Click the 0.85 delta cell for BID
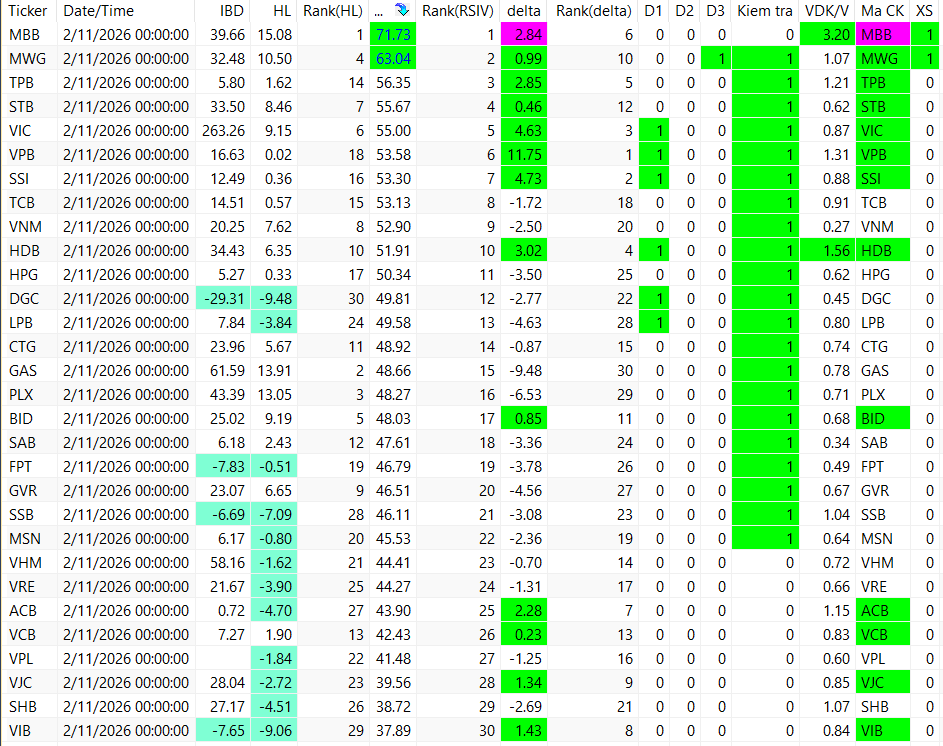 524,419
